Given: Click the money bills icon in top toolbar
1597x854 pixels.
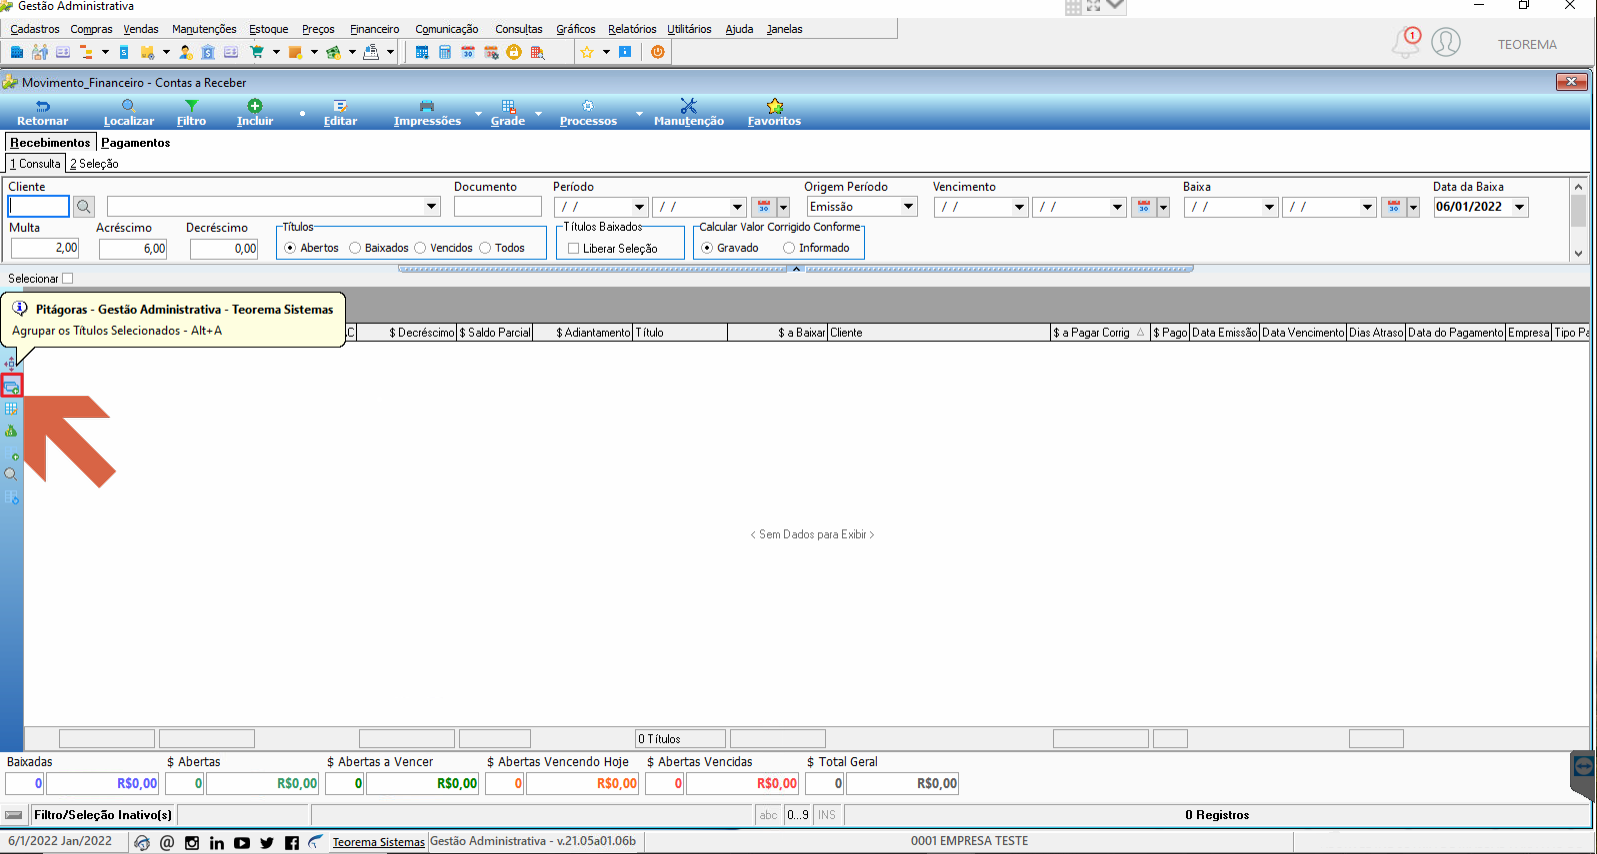Looking at the screenshot, I should point(333,52).
